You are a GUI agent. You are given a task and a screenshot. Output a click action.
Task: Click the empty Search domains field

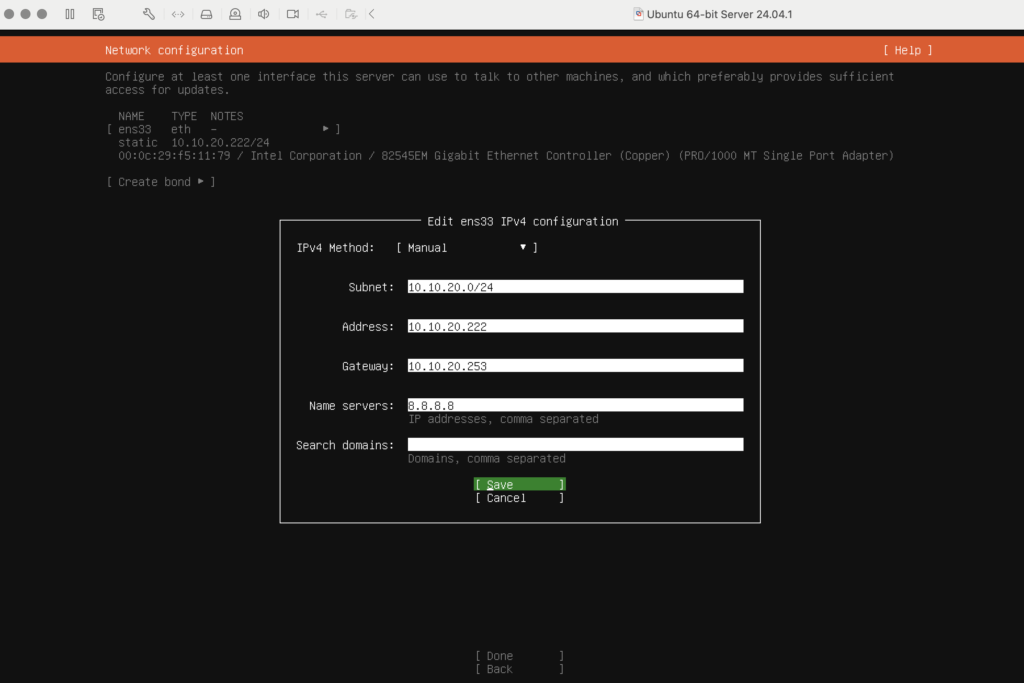[x=575, y=445]
